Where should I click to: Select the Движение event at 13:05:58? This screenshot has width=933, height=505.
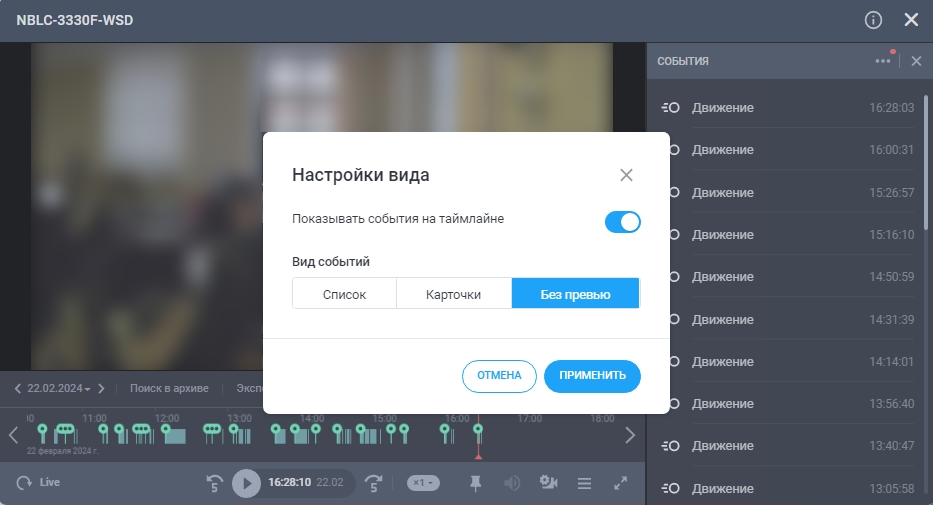pyautogui.click(x=787, y=488)
